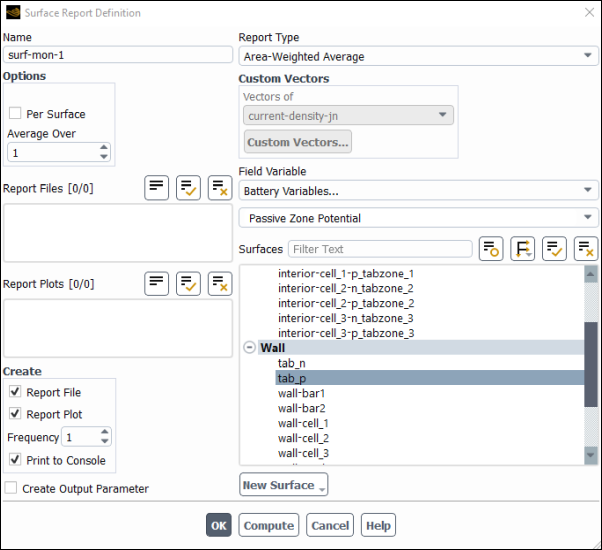This screenshot has height=550, width=602.
Task: Deselect all Surfaces with X icon
Action: 586,249
